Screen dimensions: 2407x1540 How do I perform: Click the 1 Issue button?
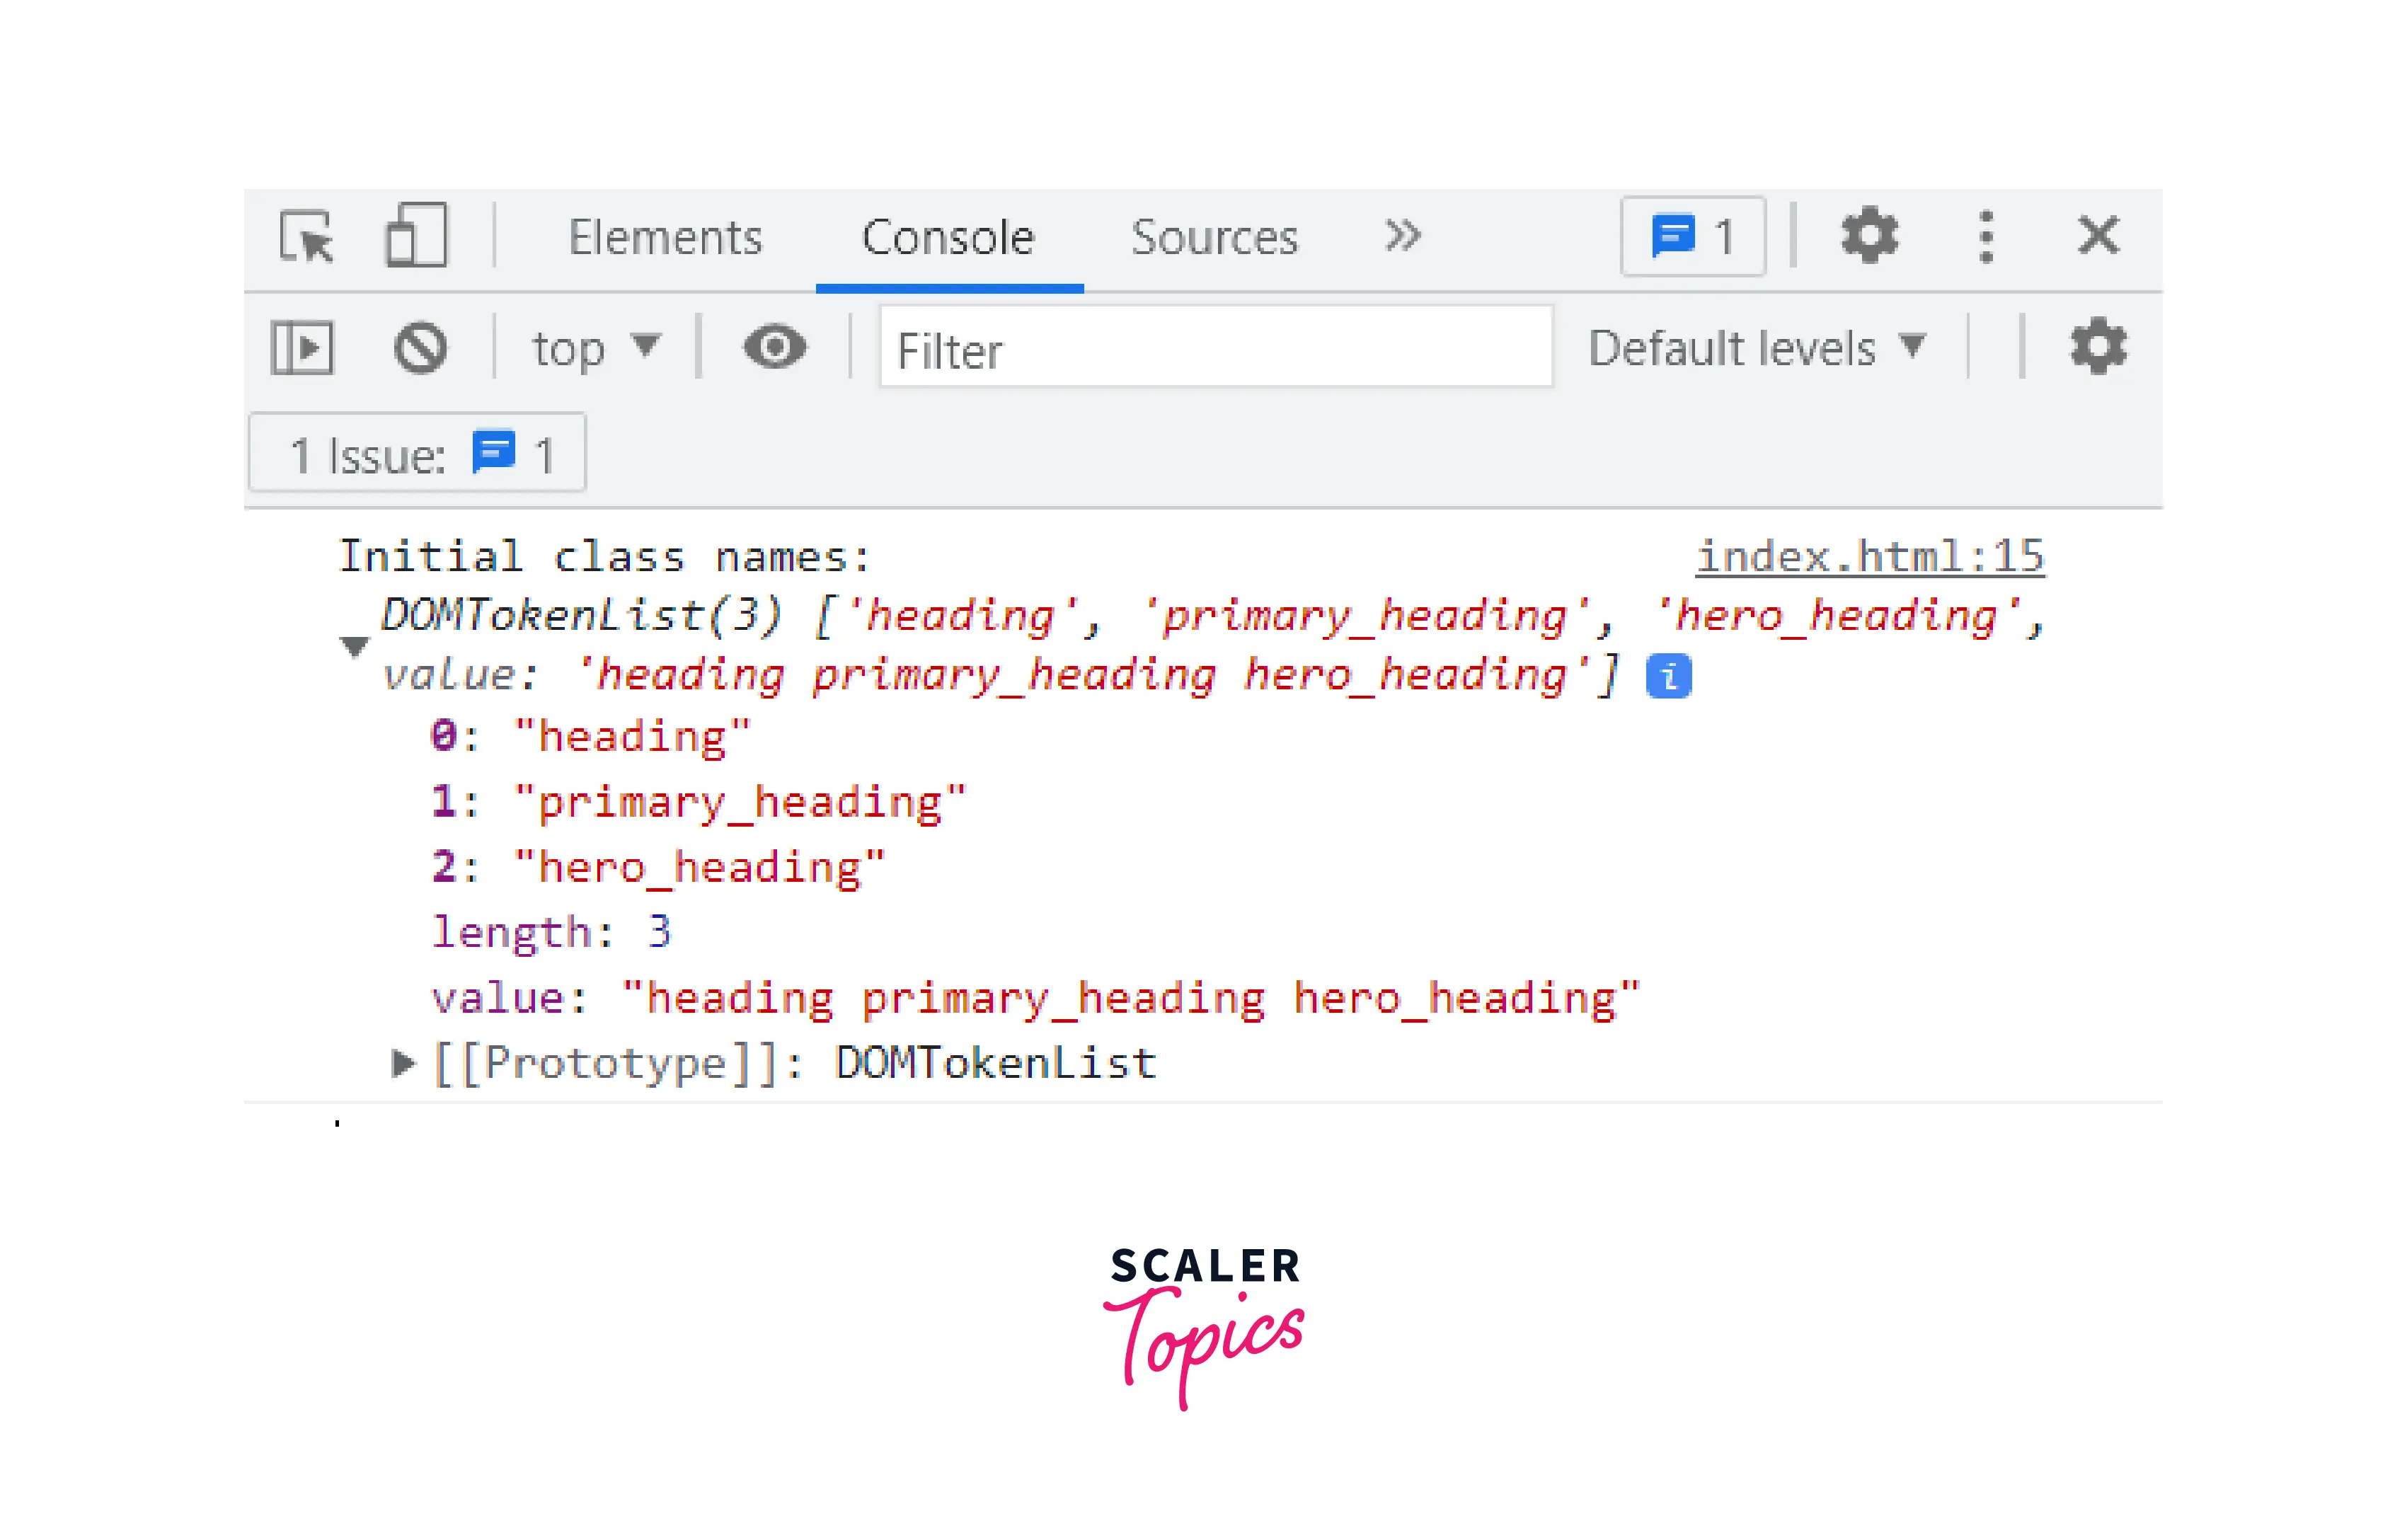coord(418,455)
